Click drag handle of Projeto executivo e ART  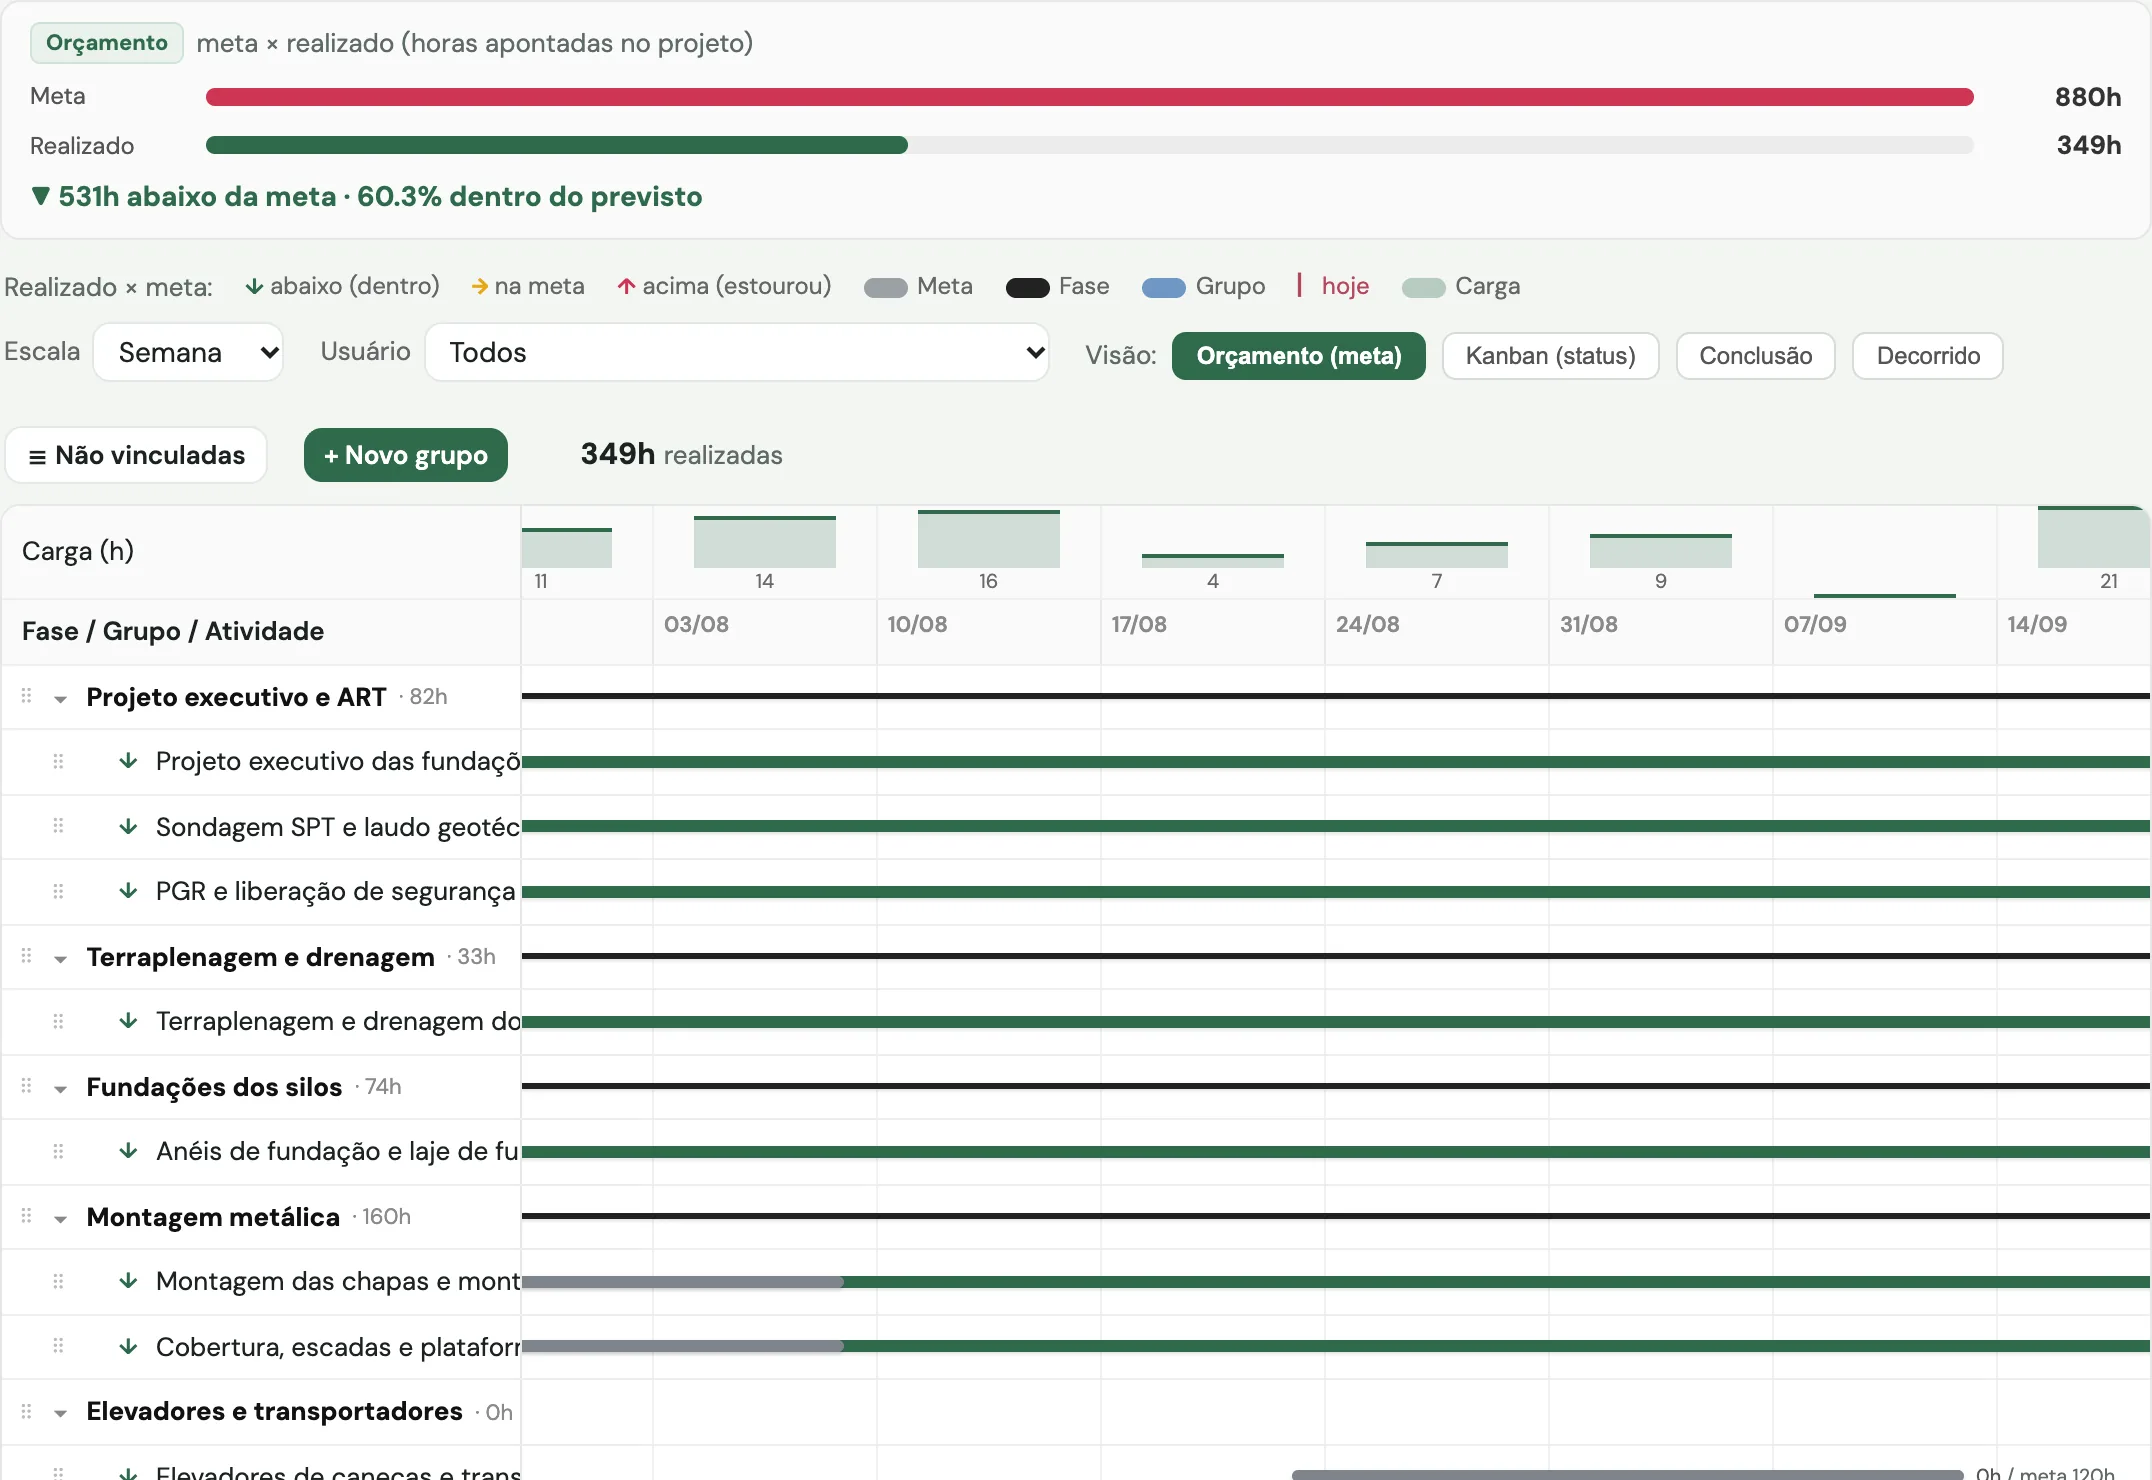pos(27,696)
